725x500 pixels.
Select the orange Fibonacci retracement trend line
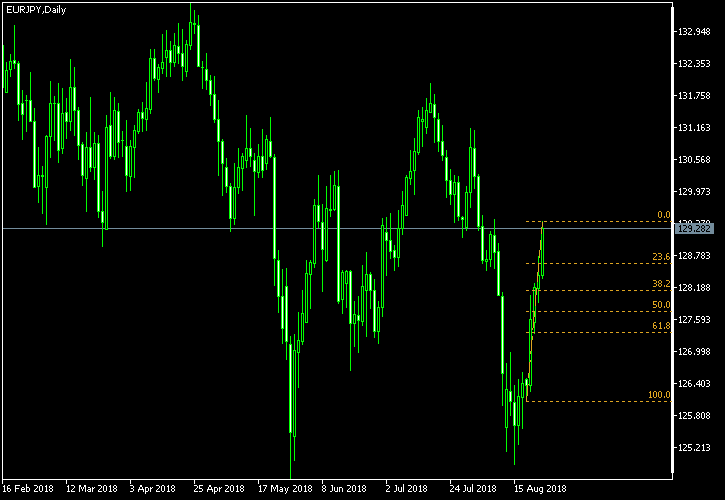[x=535, y=312]
